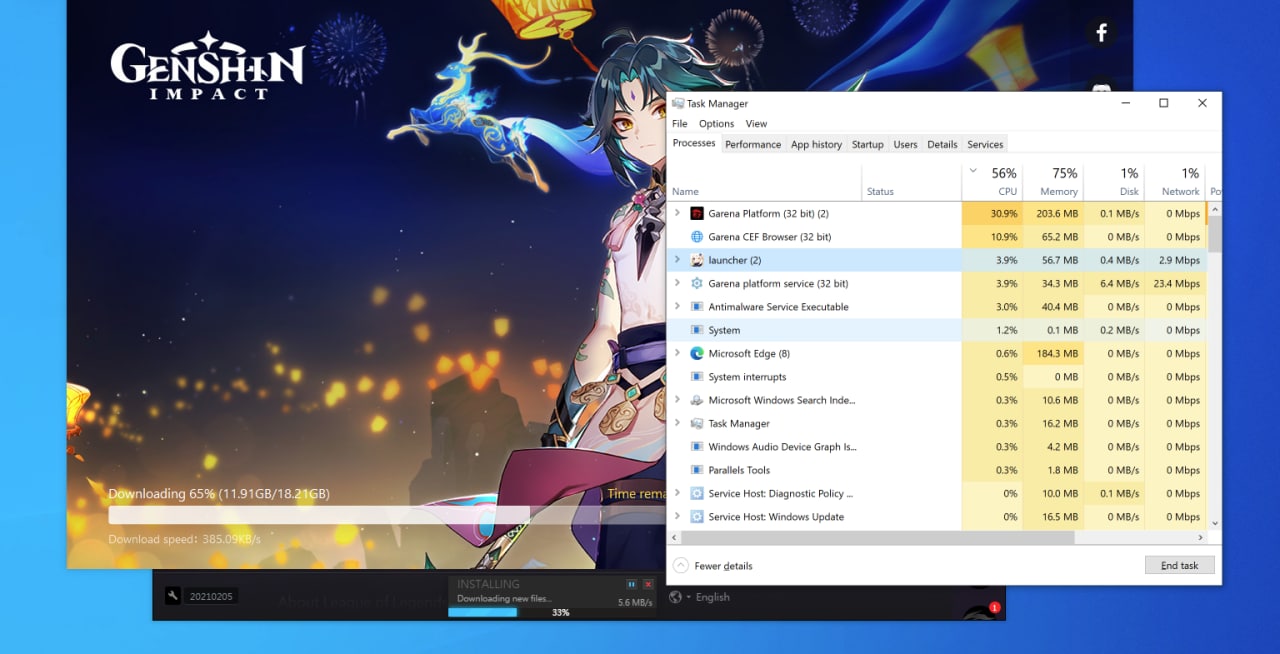This screenshot has height=654, width=1280.
Task: Pause the League of Legends installation
Action: coord(631,584)
